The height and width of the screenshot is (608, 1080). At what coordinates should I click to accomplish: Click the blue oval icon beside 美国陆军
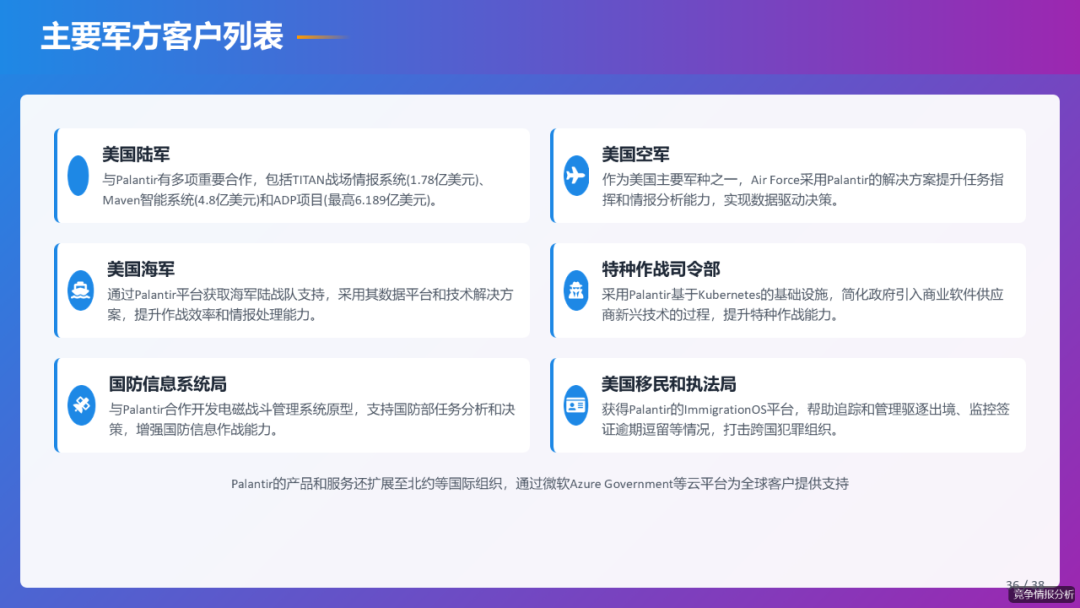tap(79, 176)
